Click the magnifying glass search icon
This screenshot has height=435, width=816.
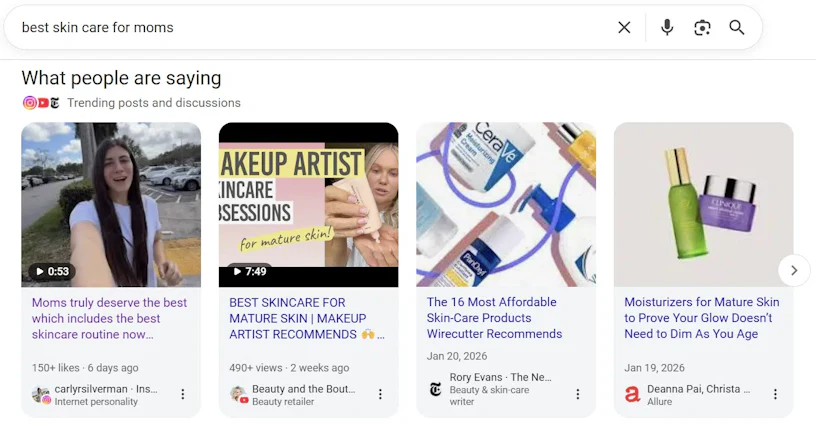click(737, 28)
